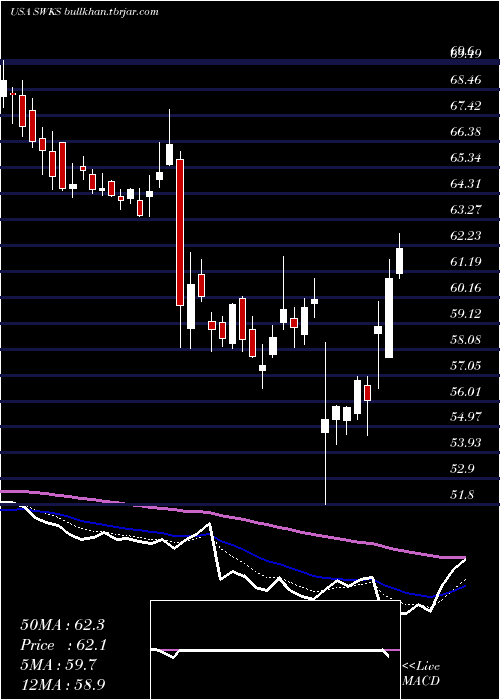This screenshot has width=500, height=700.
Task: Click the 66.38 price axis label
Action: [x=466, y=132]
